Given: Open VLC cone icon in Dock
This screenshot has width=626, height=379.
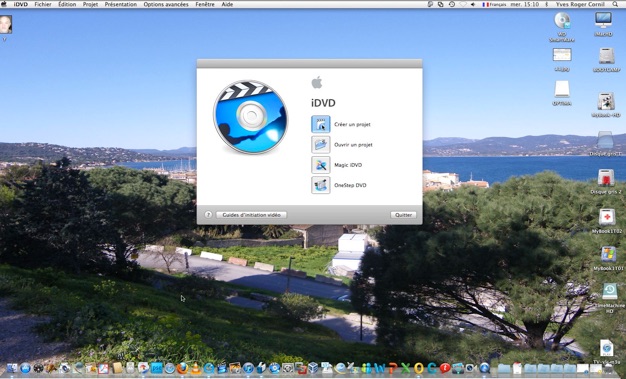Looking at the screenshot, I should tap(196, 368).
